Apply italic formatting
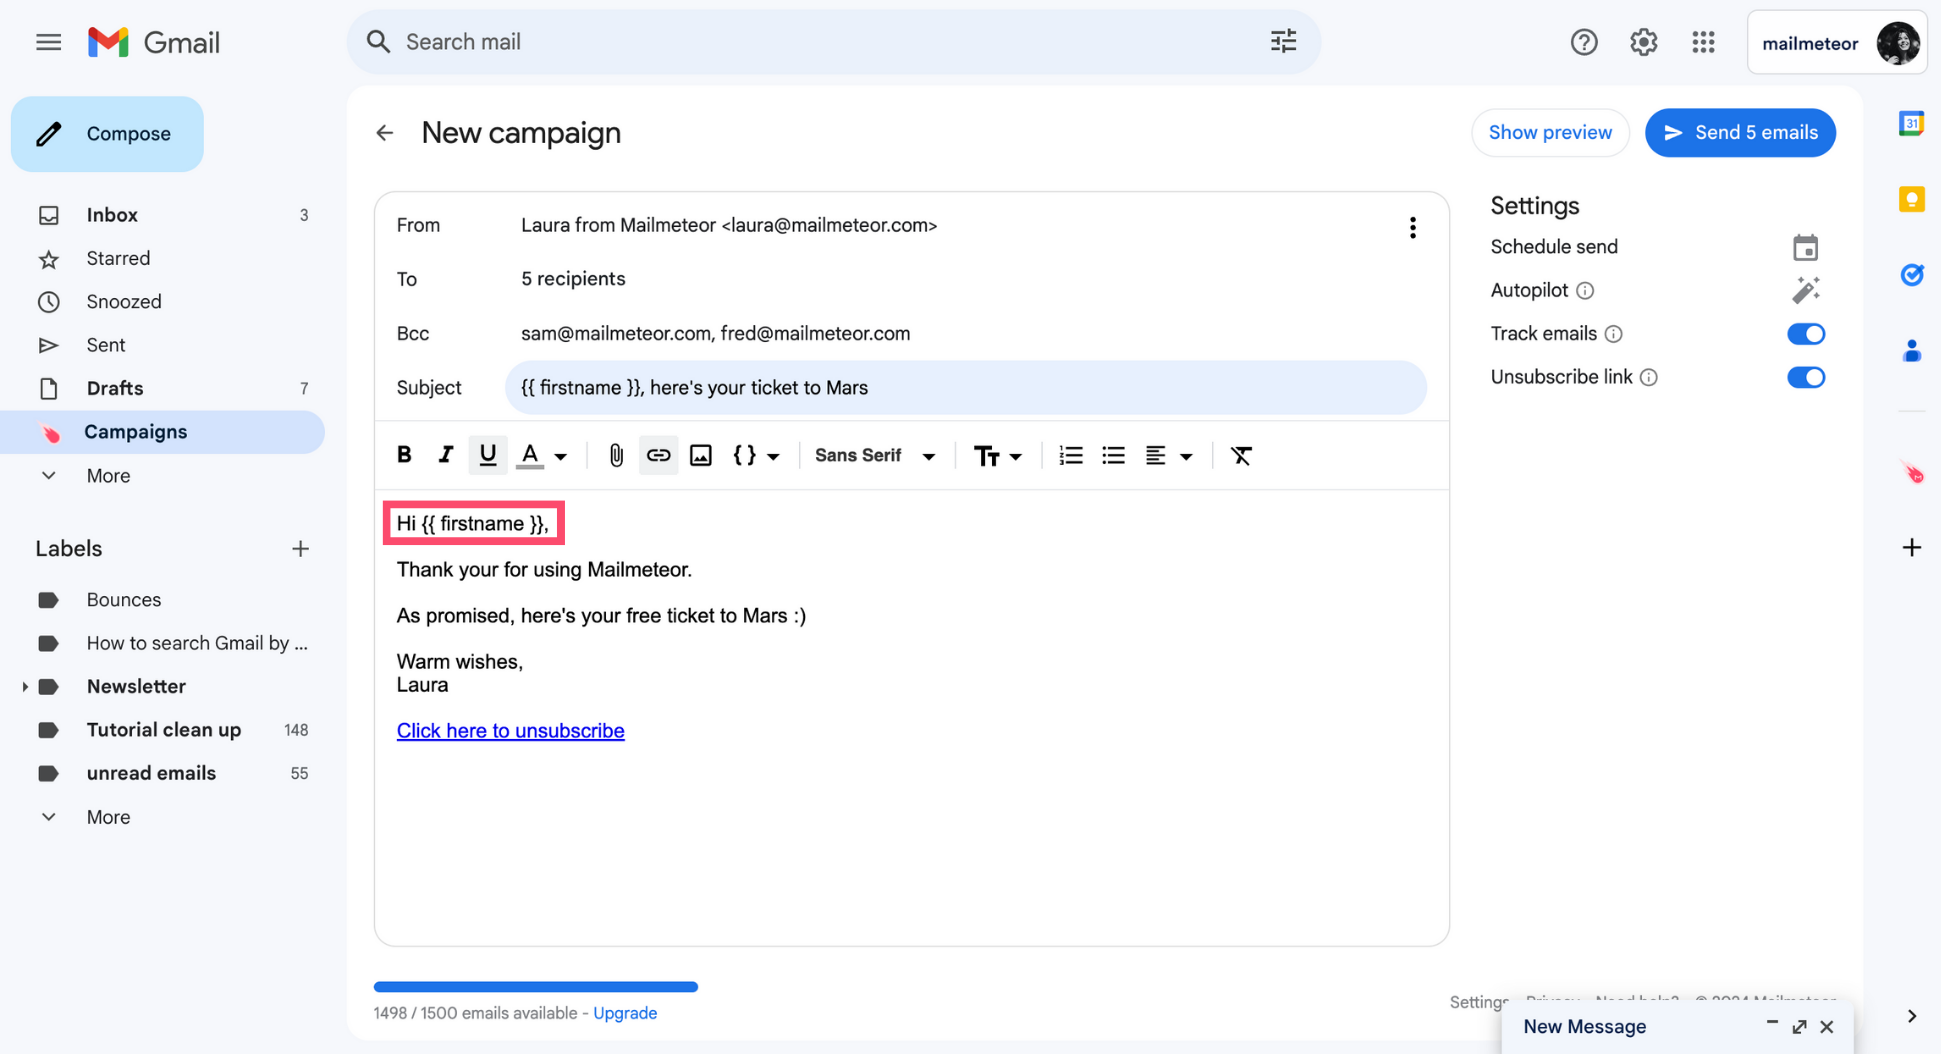The width and height of the screenshot is (1941, 1054). pos(445,455)
